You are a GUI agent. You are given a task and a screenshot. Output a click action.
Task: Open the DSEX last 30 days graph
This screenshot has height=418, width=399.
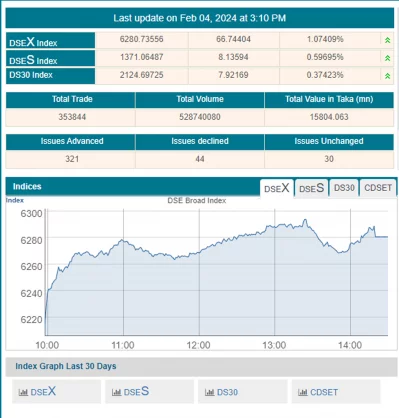[x=43, y=392]
